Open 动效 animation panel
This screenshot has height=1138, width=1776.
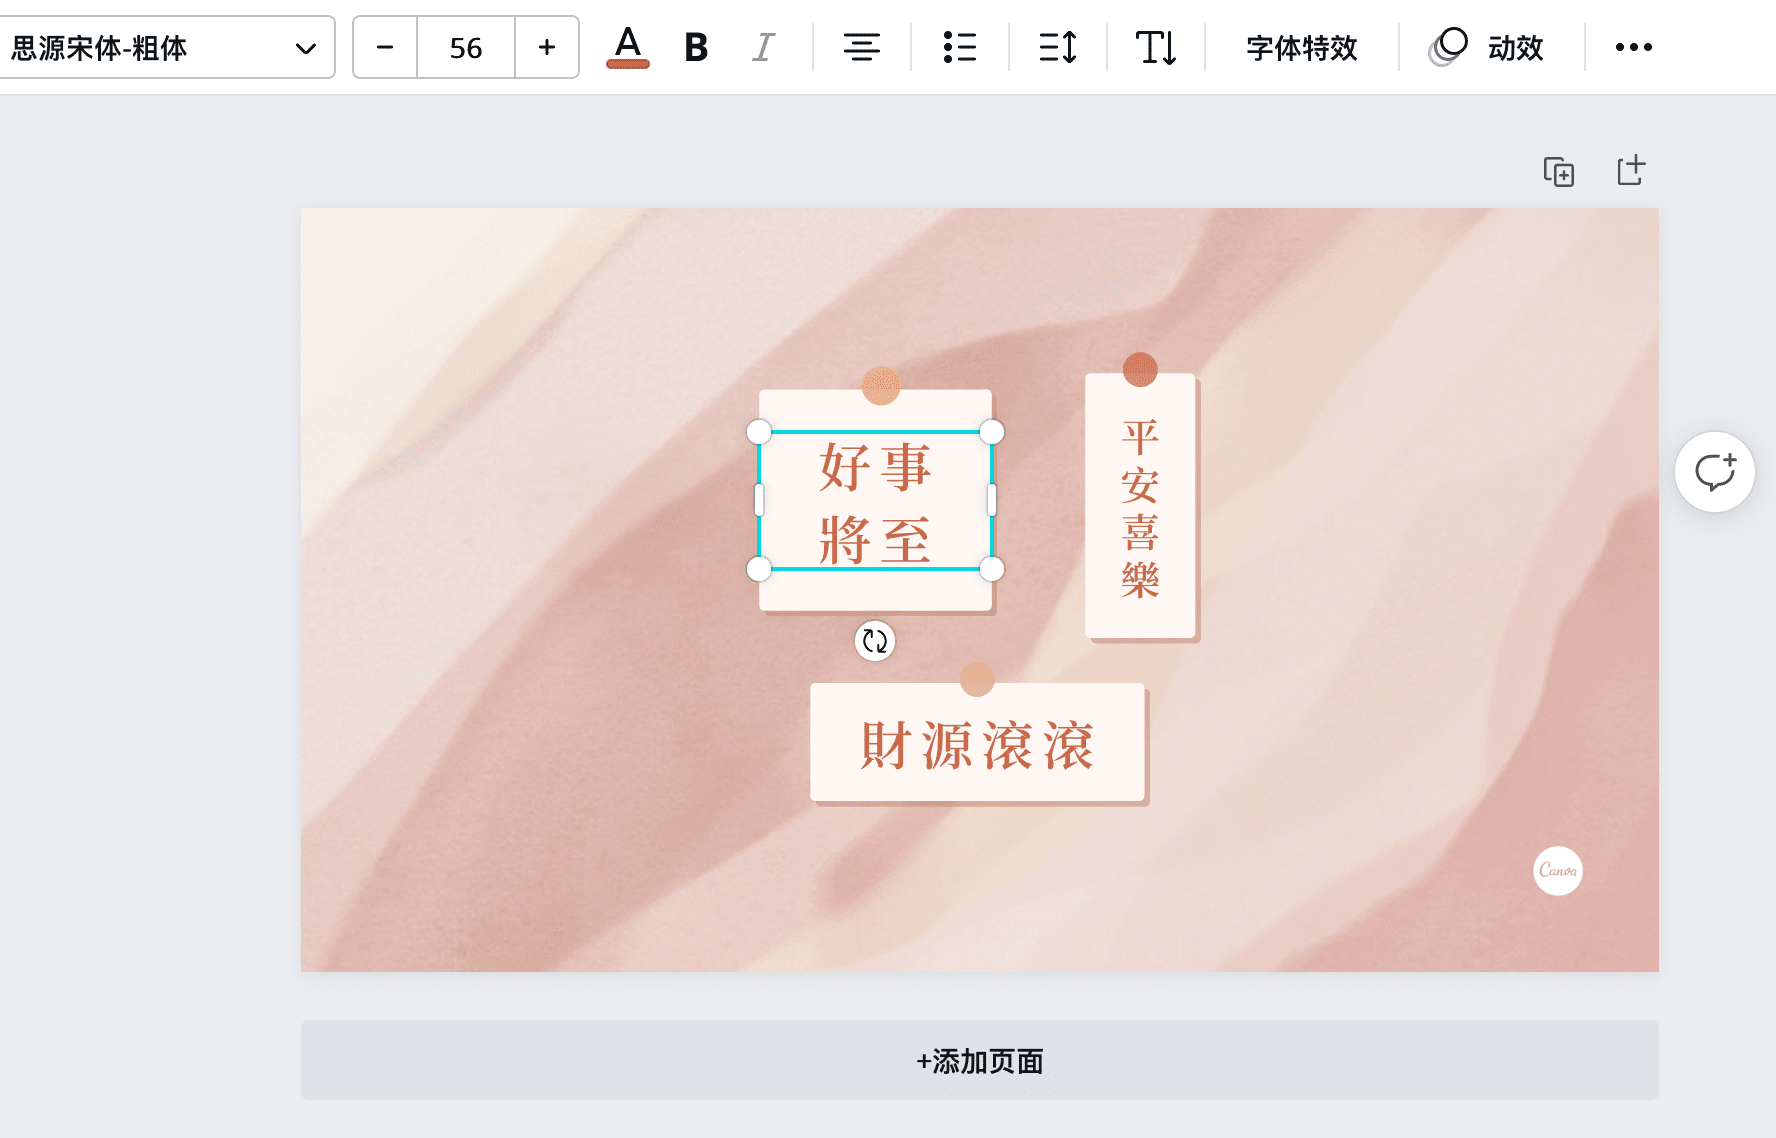click(1487, 47)
